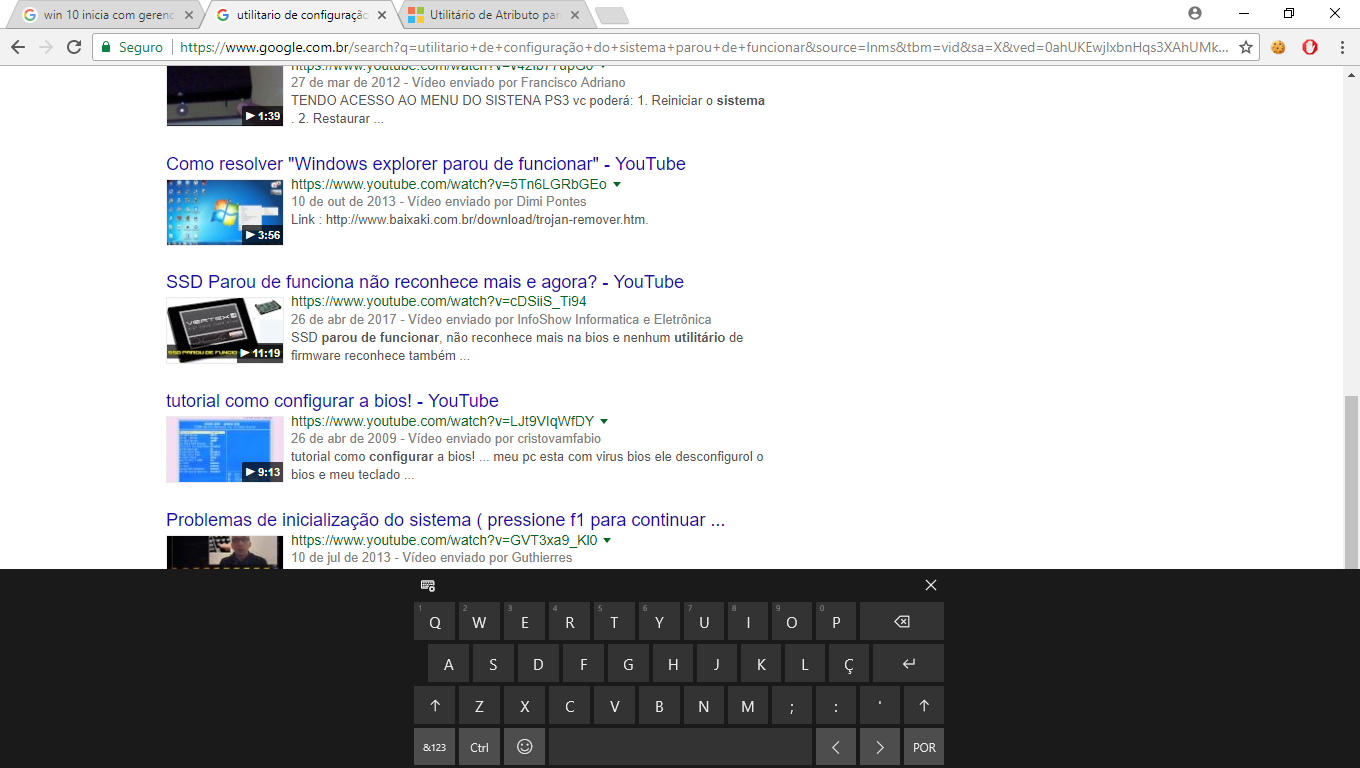Tap the emoji smiley key
This screenshot has height=768, width=1360.
[524, 747]
